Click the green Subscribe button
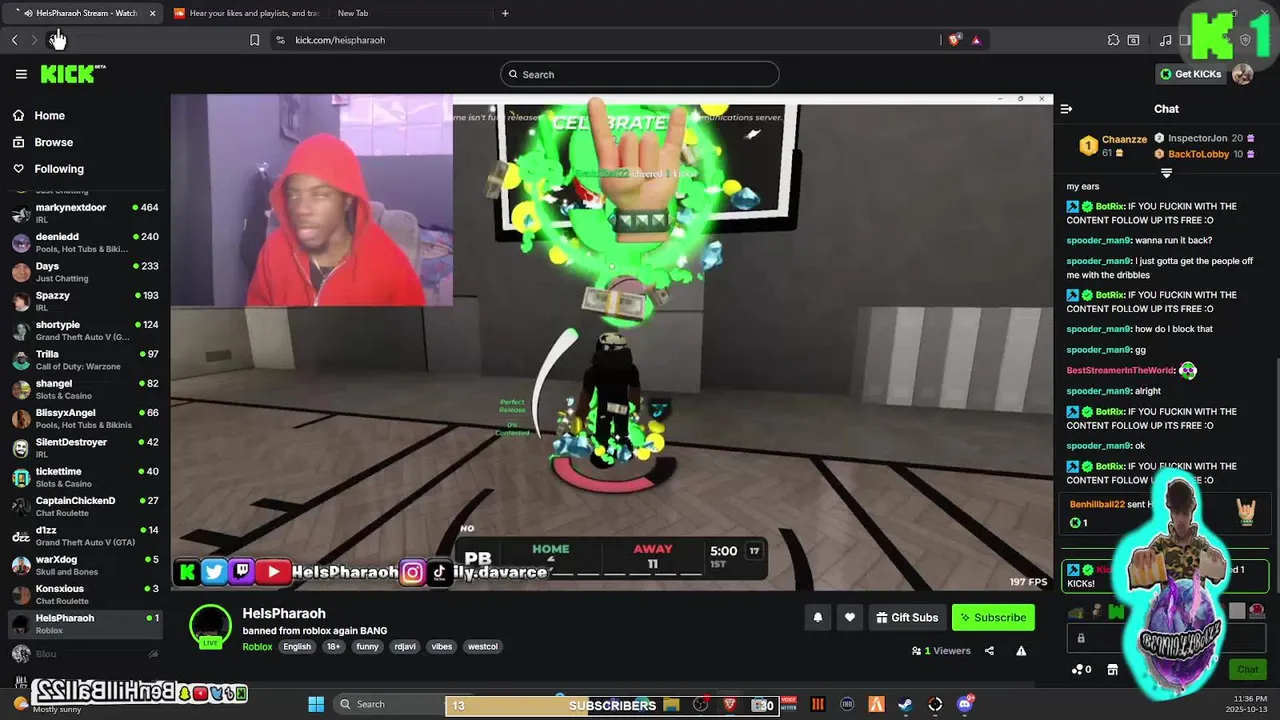 pos(993,618)
